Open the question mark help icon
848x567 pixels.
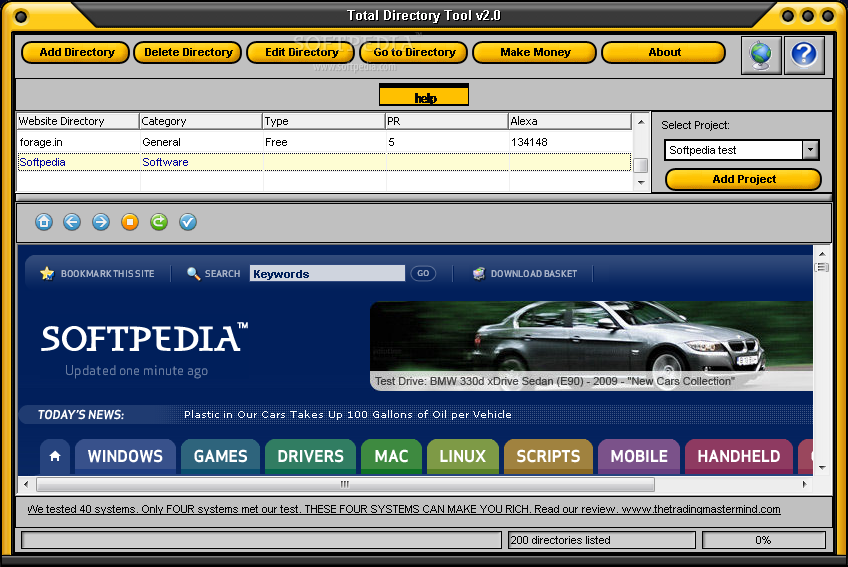pos(804,55)
